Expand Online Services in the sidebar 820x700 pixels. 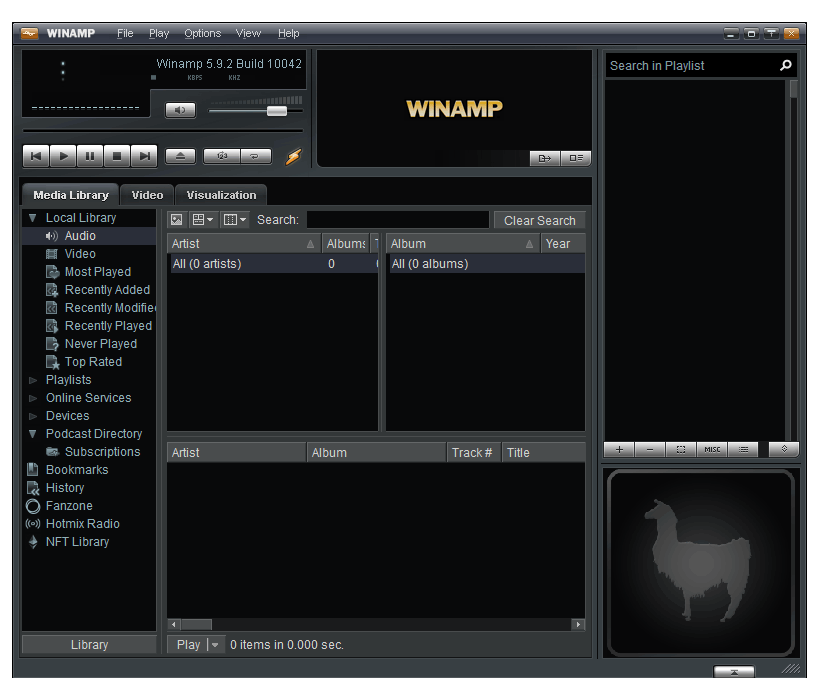tap(33, 398)
